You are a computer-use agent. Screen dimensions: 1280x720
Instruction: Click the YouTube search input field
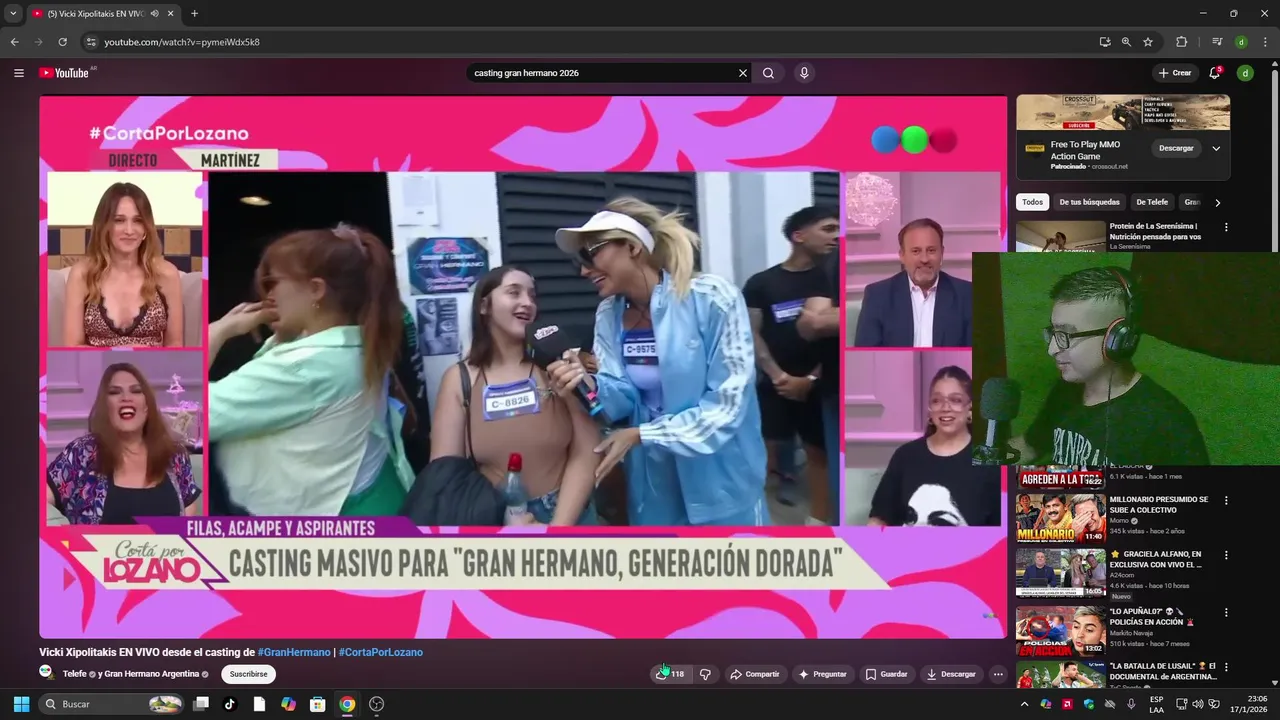(x=603, y=73)
